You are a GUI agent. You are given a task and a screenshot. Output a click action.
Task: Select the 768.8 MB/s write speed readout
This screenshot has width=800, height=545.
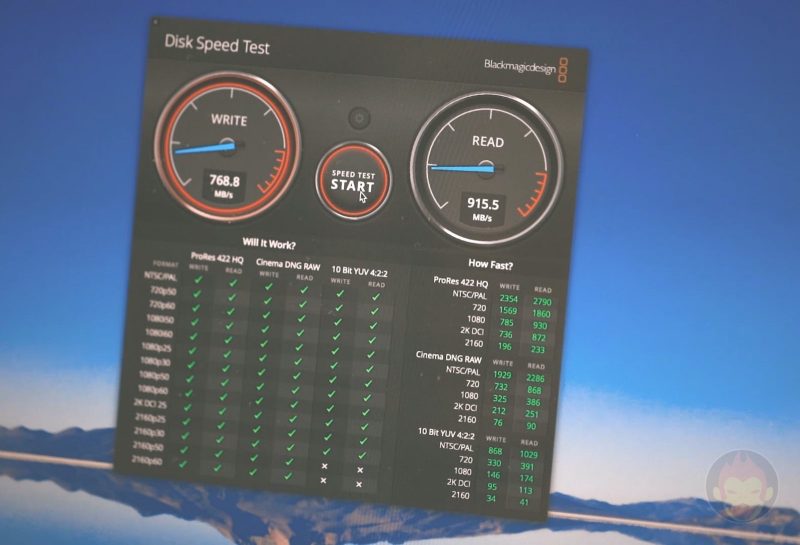tap(224, 184)
